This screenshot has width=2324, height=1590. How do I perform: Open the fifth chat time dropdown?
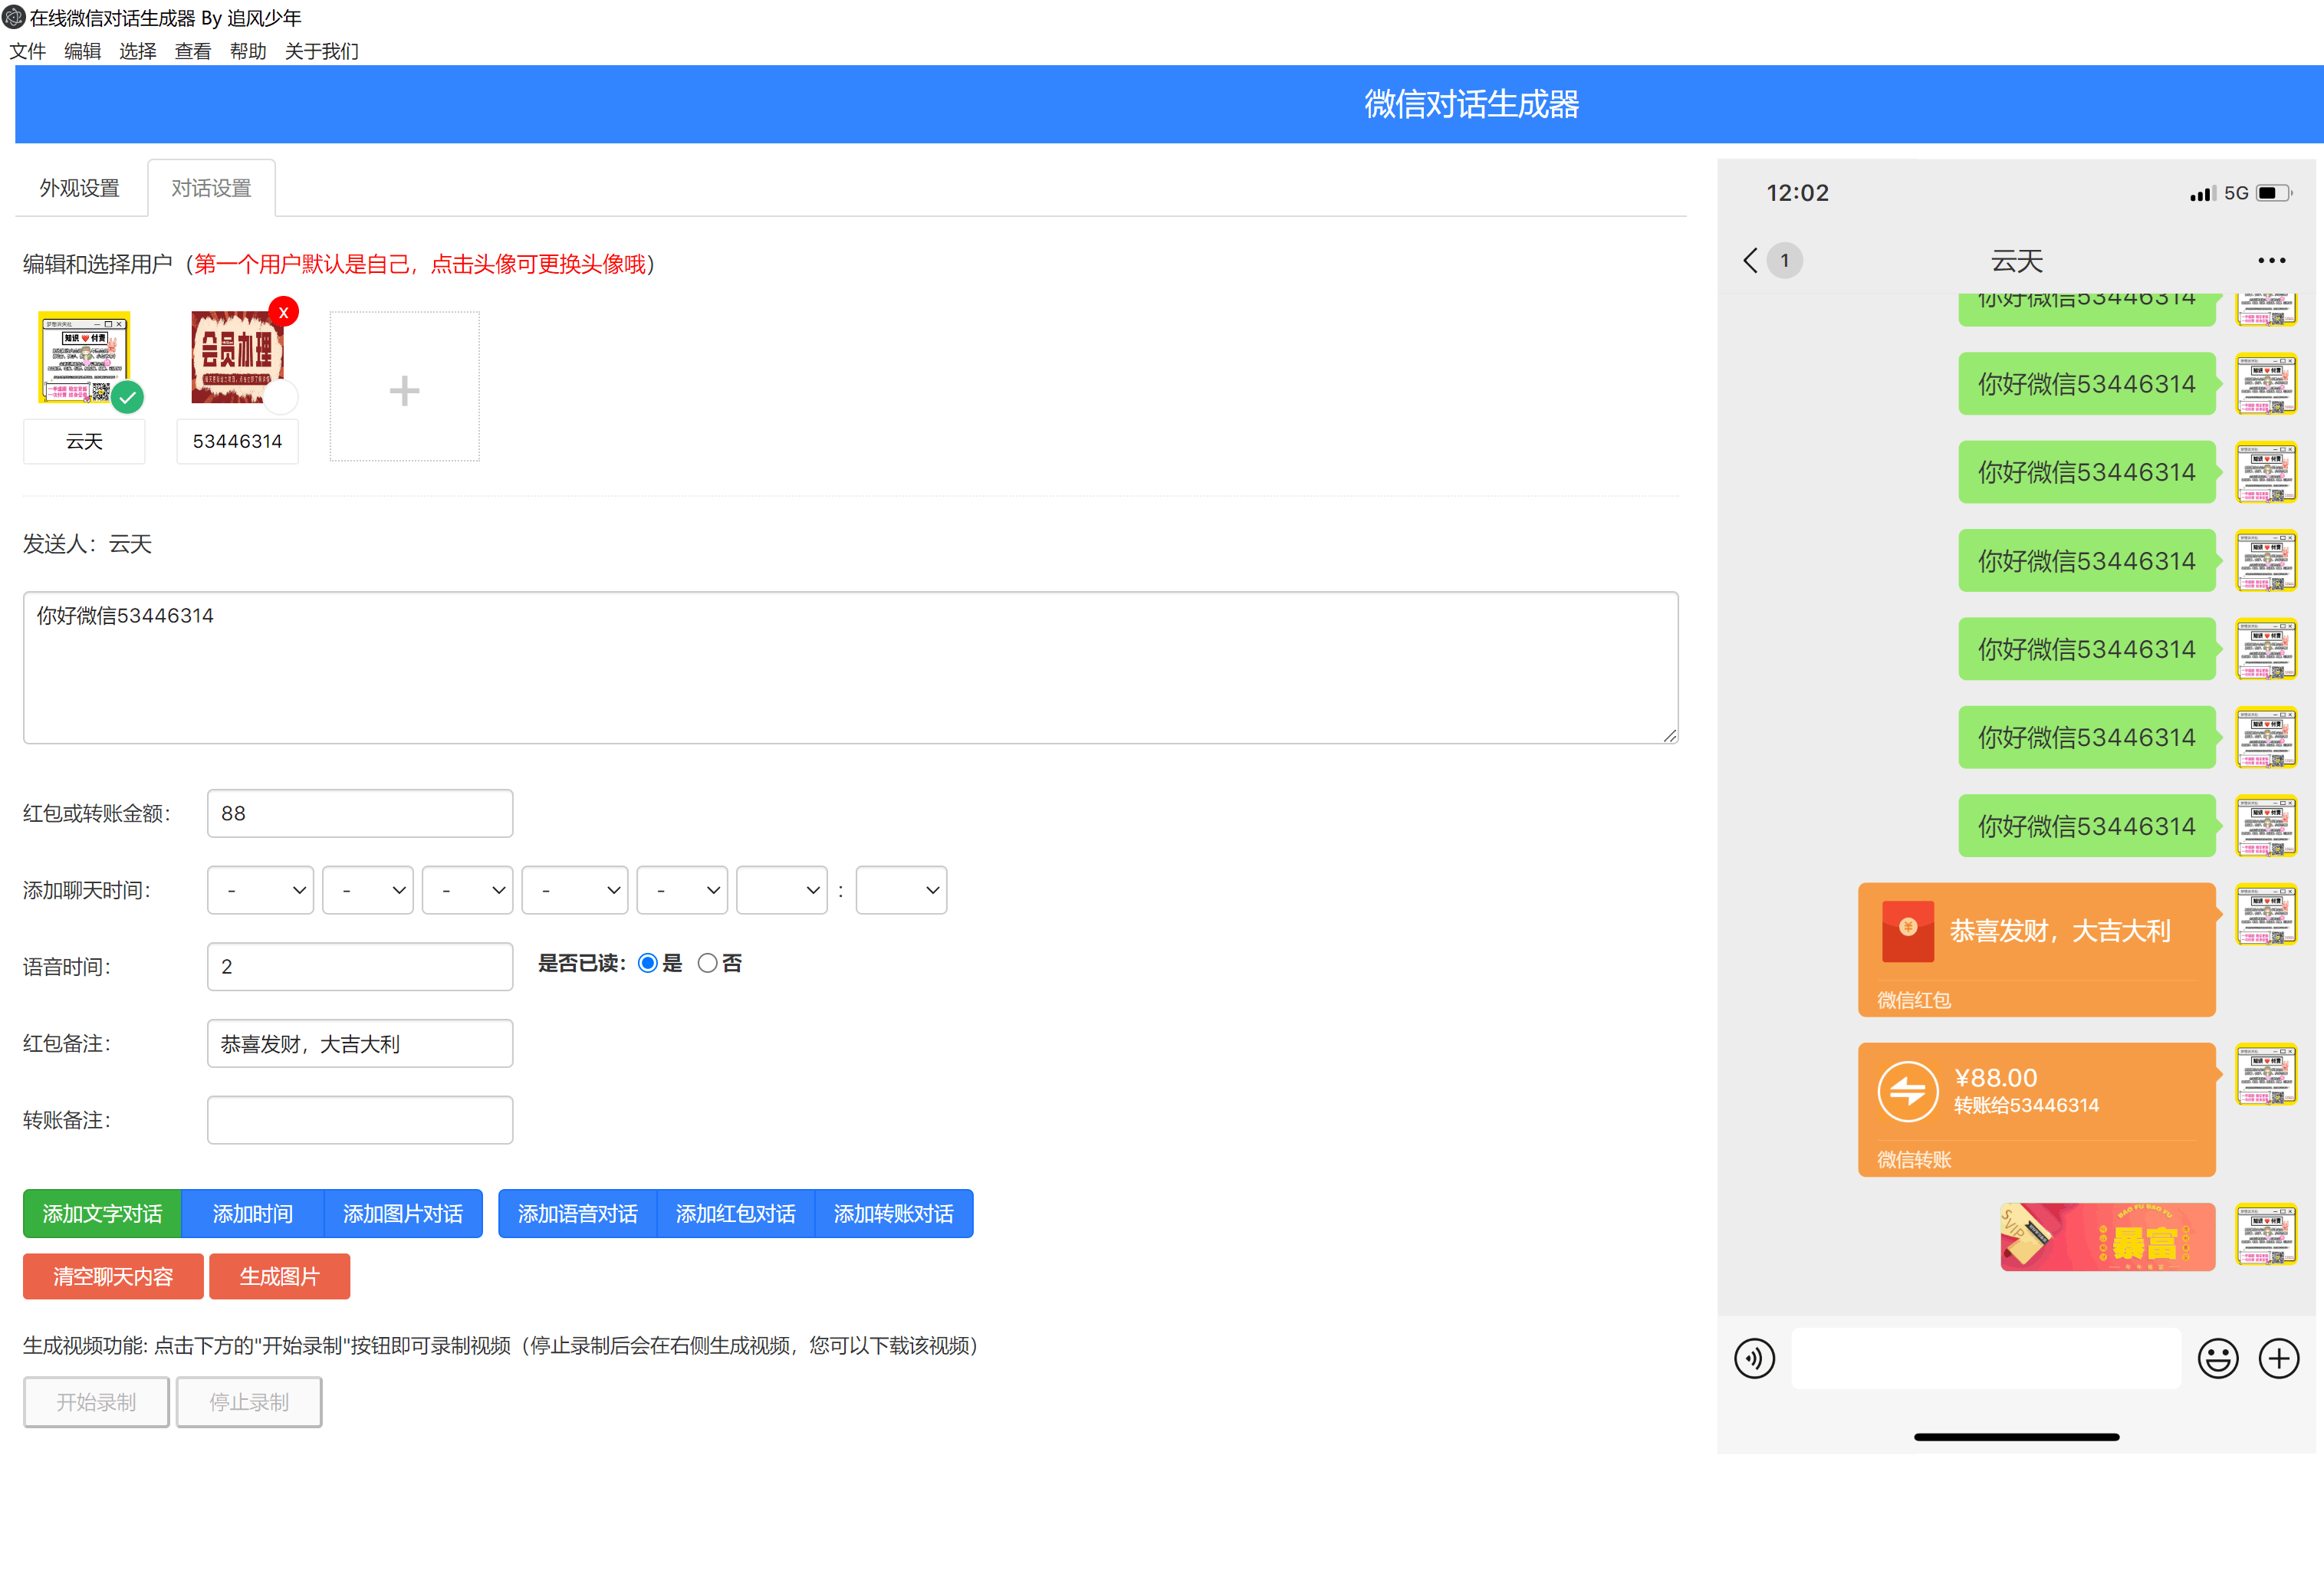[682, 890]
